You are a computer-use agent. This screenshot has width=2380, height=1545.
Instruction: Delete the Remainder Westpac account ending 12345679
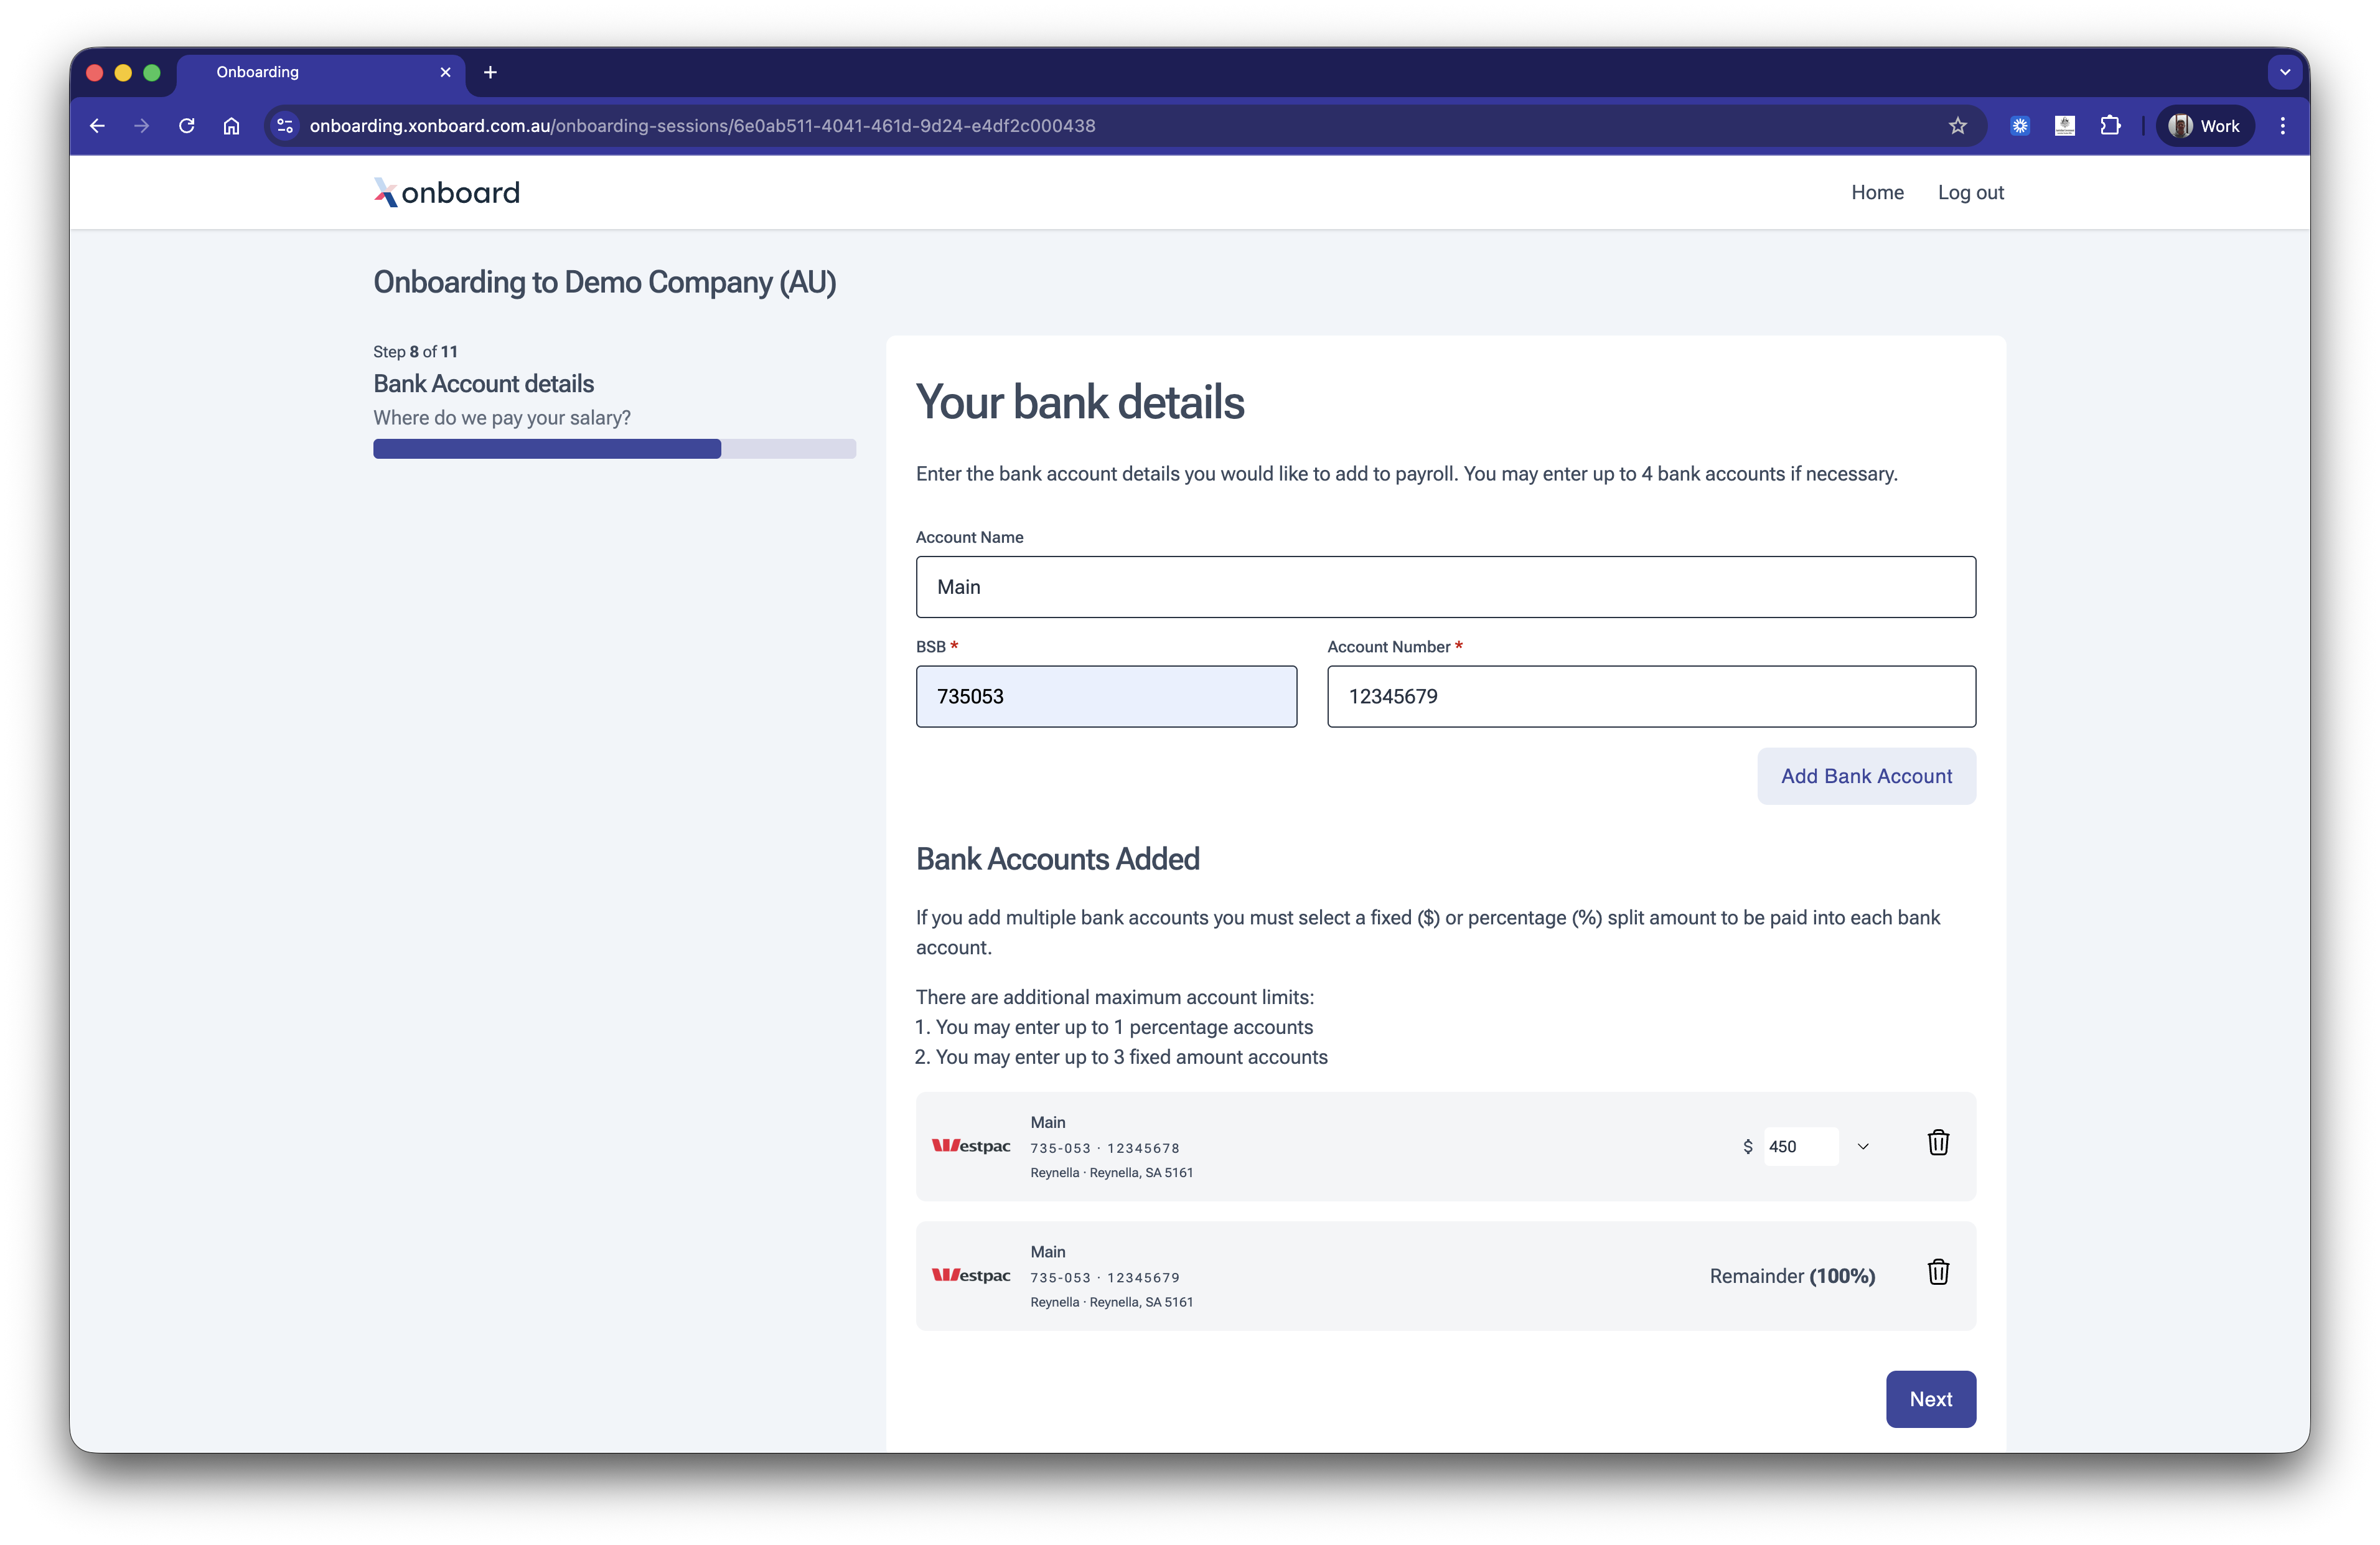point(1937,1272)
